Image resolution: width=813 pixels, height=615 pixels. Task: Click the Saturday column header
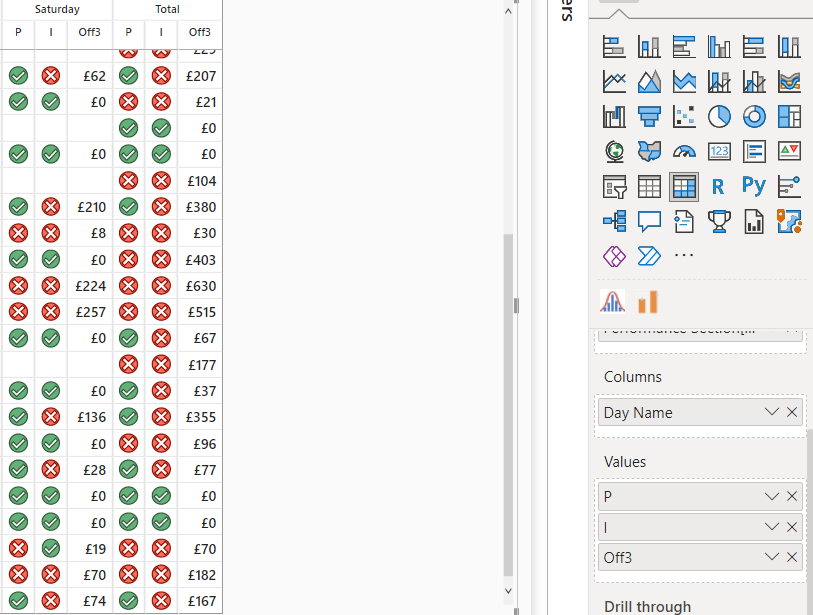point(57,9)
